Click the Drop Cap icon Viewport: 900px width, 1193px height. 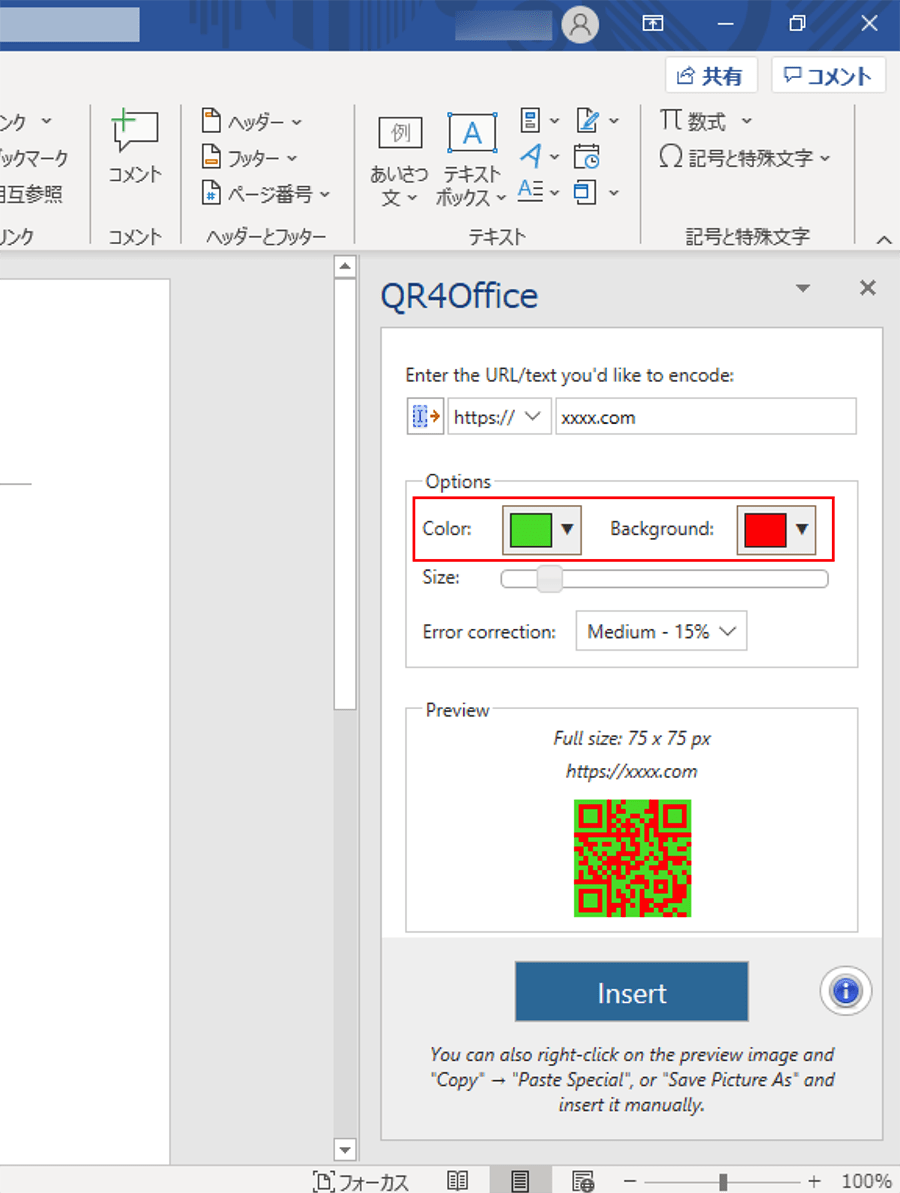539,191
